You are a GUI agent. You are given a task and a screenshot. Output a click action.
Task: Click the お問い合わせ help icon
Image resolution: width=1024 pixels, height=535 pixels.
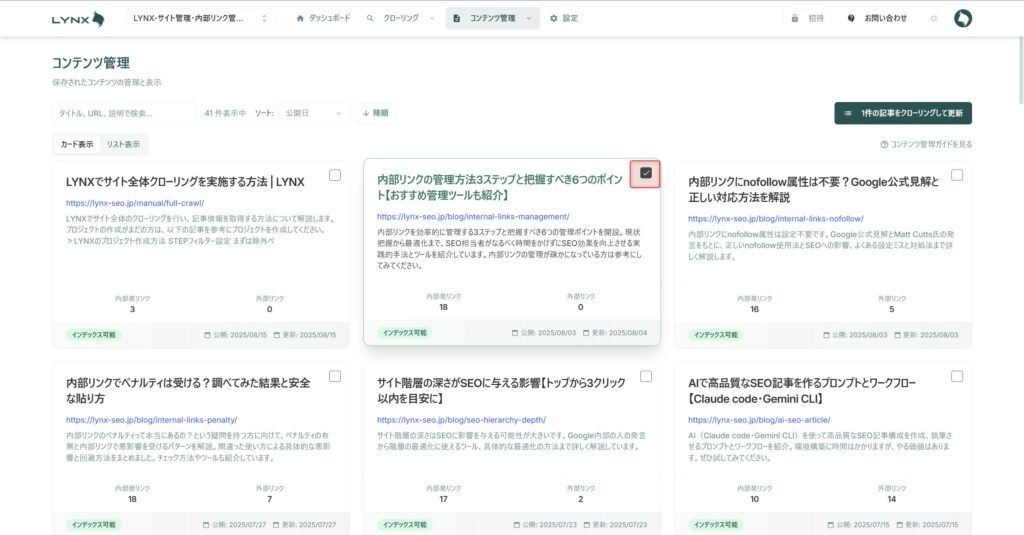851,18
